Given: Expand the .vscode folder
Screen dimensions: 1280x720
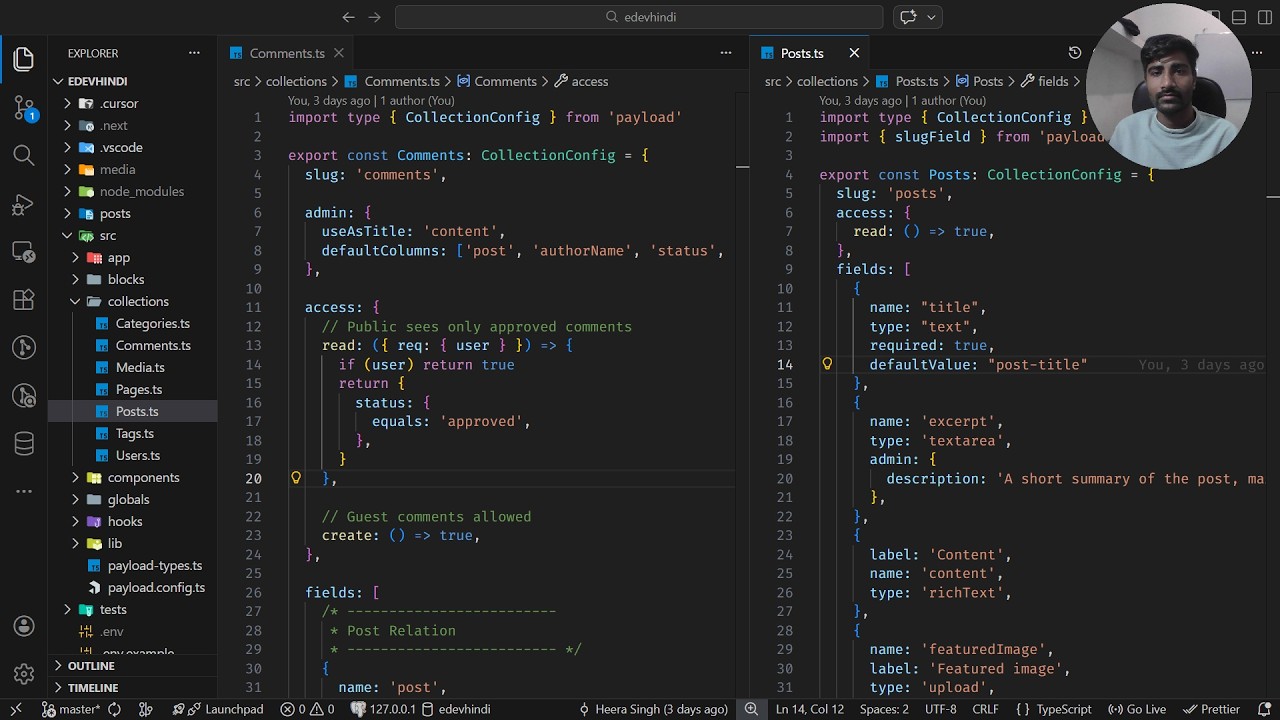Looking at the screenshot, I should click(x=67, y=147).
